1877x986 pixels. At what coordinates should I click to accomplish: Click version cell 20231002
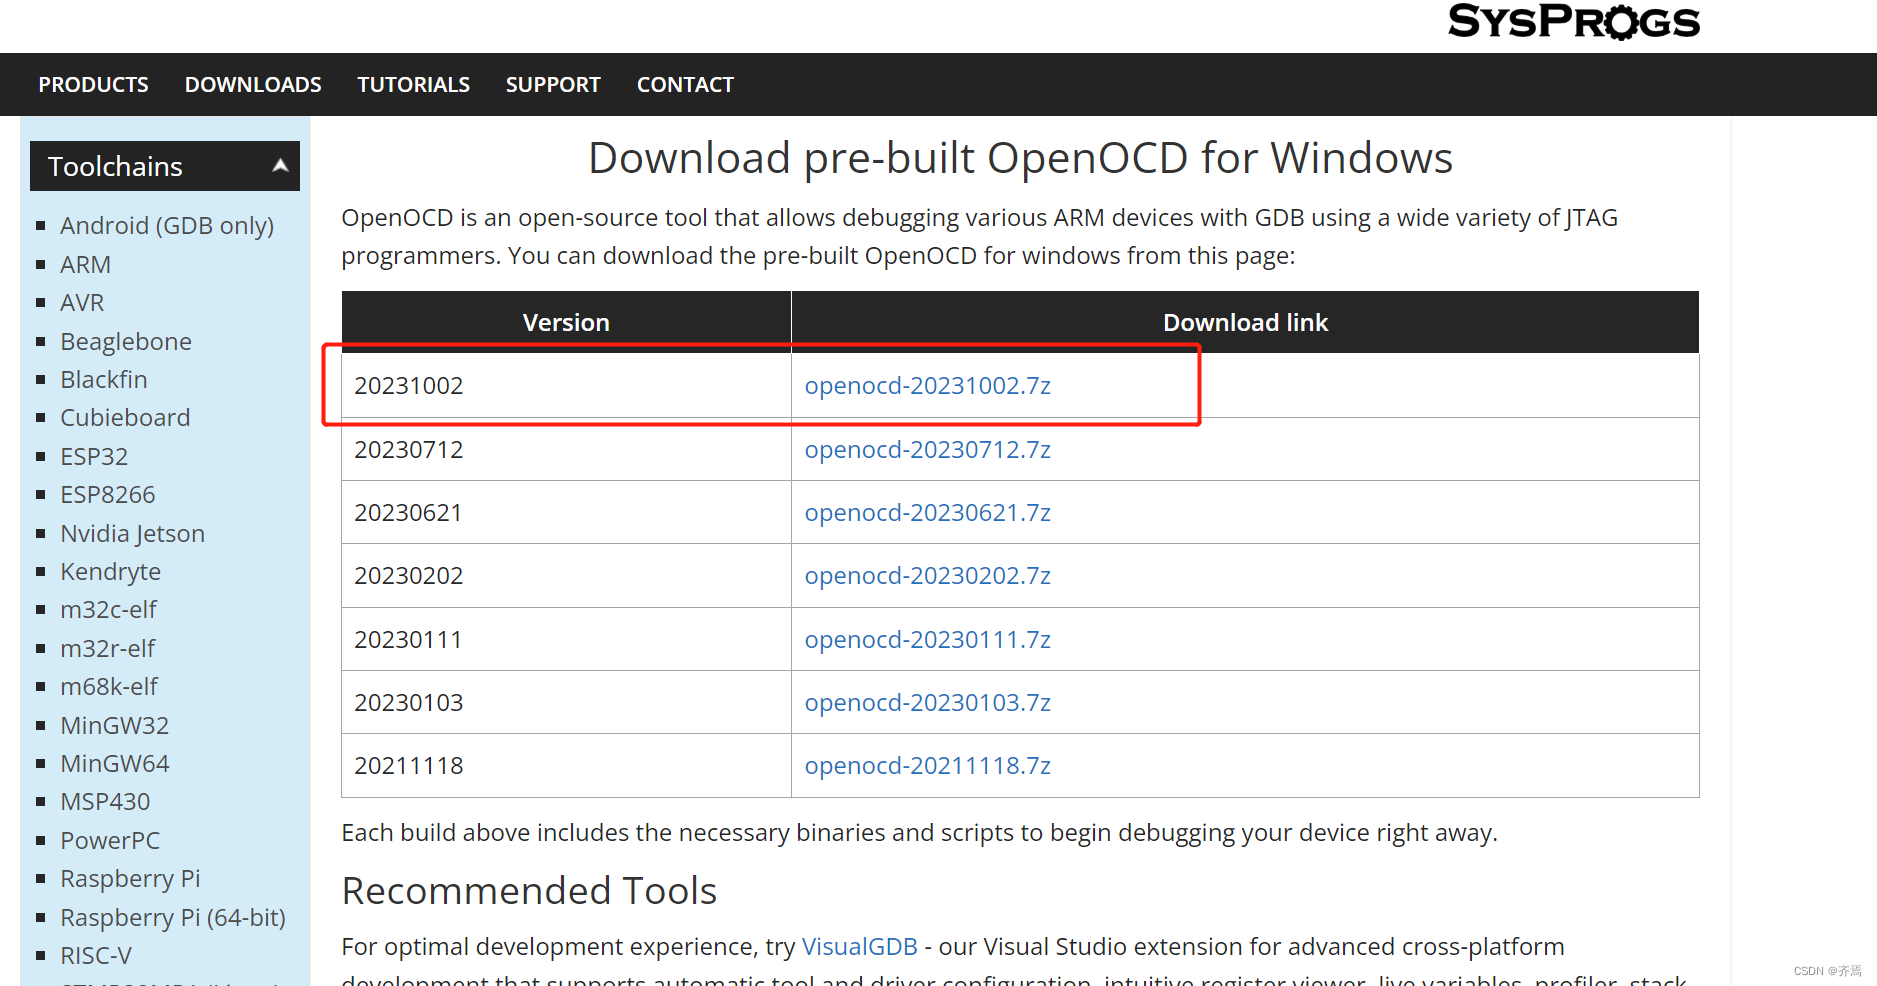tap(566, 386)
